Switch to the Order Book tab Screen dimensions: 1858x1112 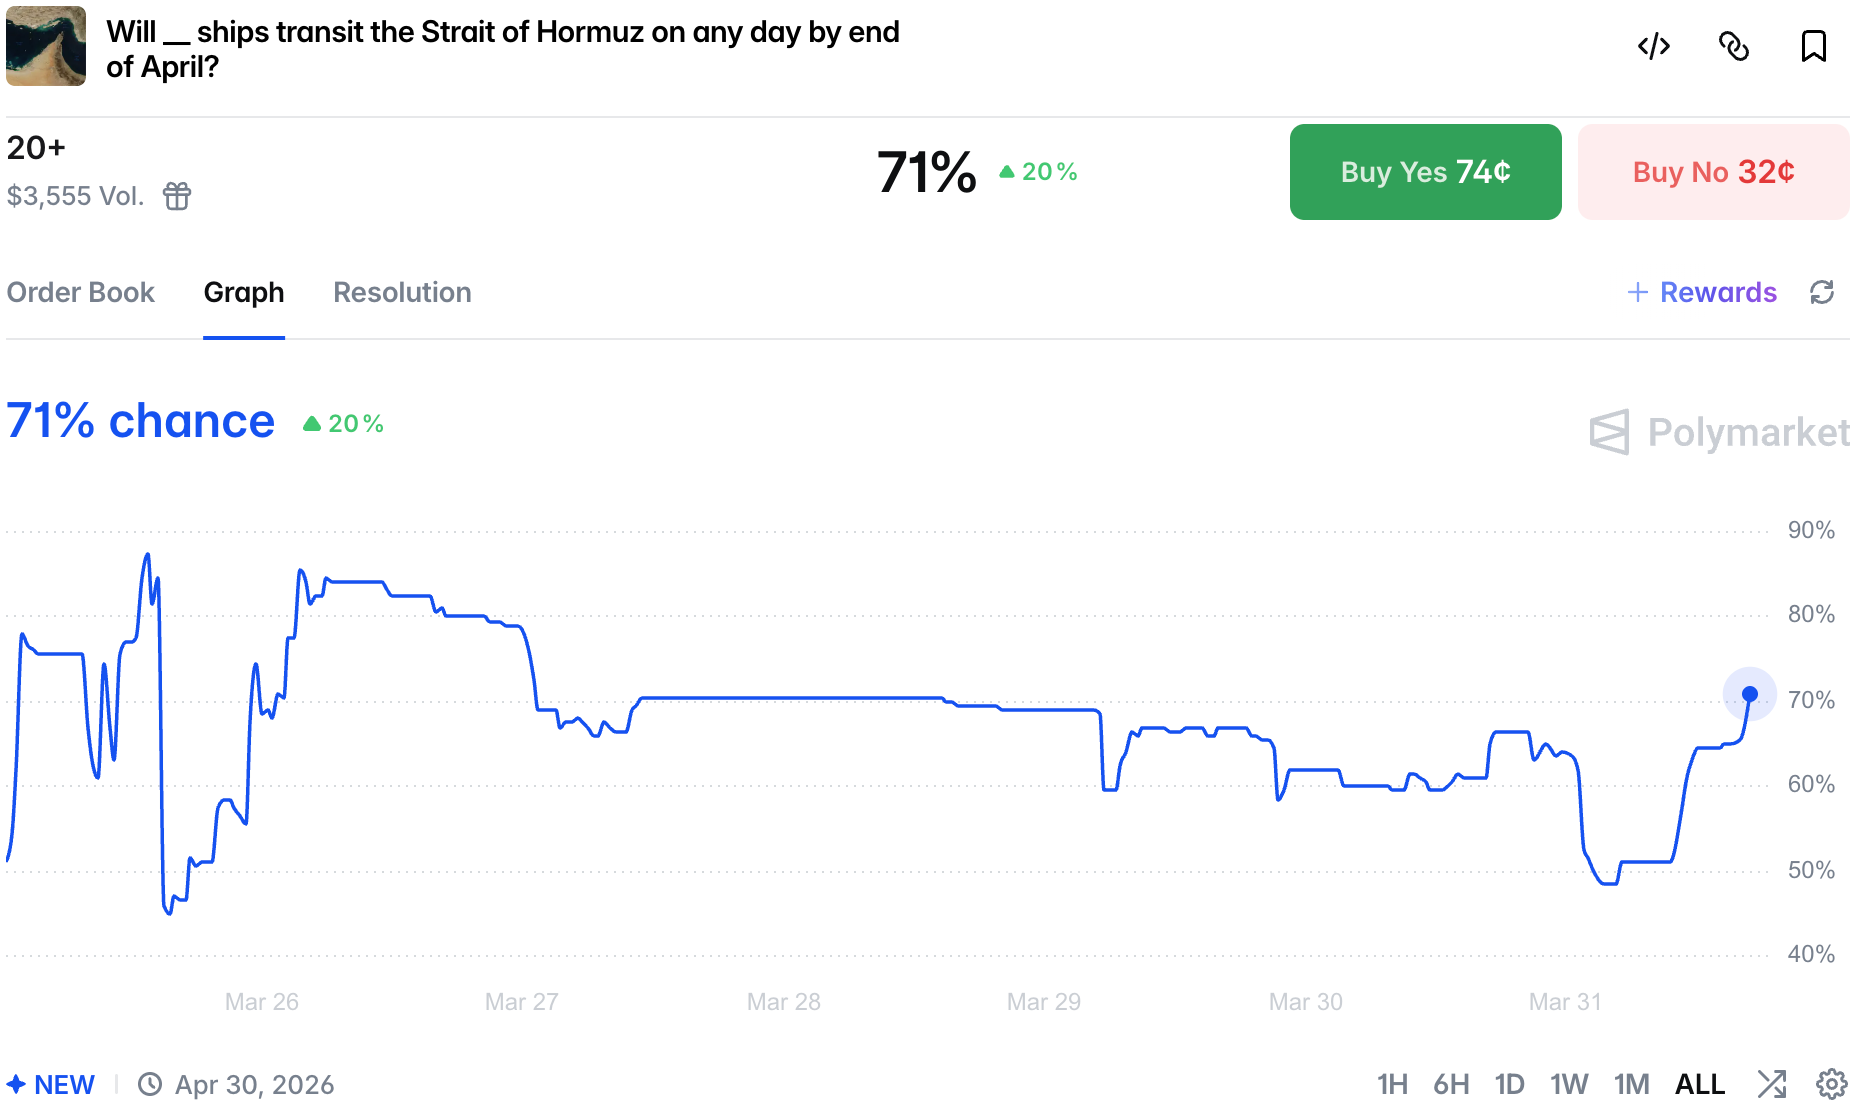pos(81,292)
